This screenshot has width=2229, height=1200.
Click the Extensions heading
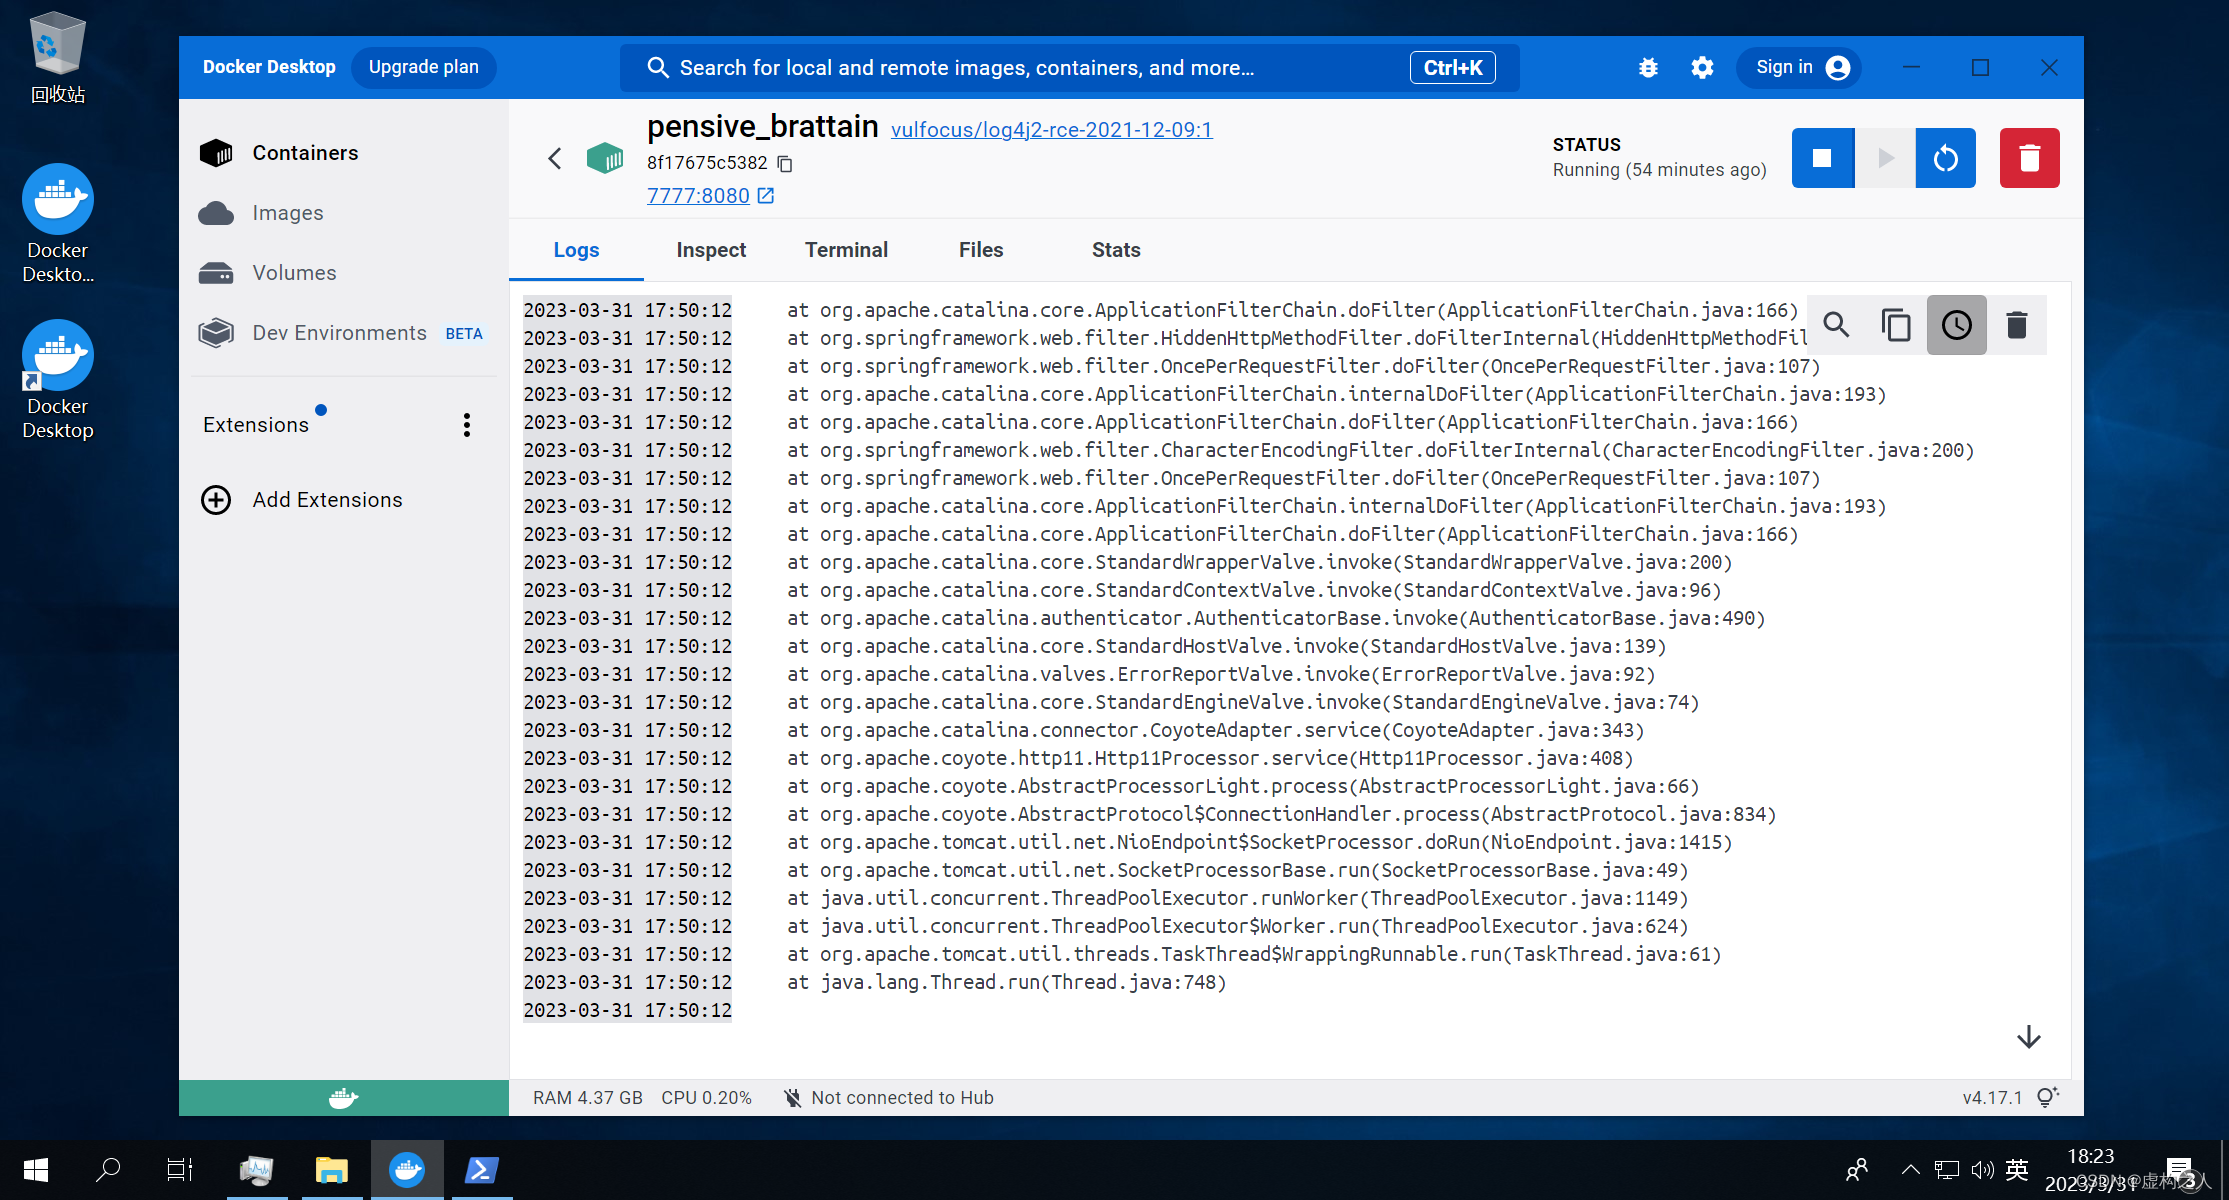click(x=256, y=425)
